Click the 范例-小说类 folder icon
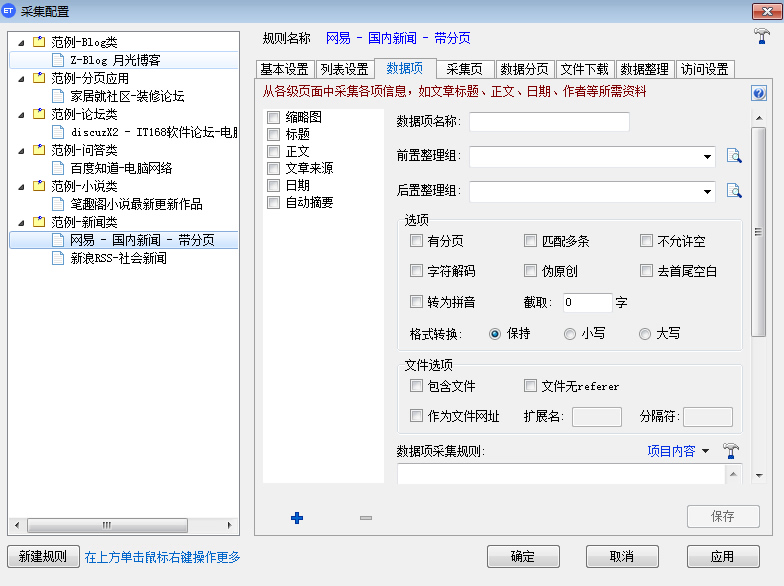The image size is (784, 586). 39,186
